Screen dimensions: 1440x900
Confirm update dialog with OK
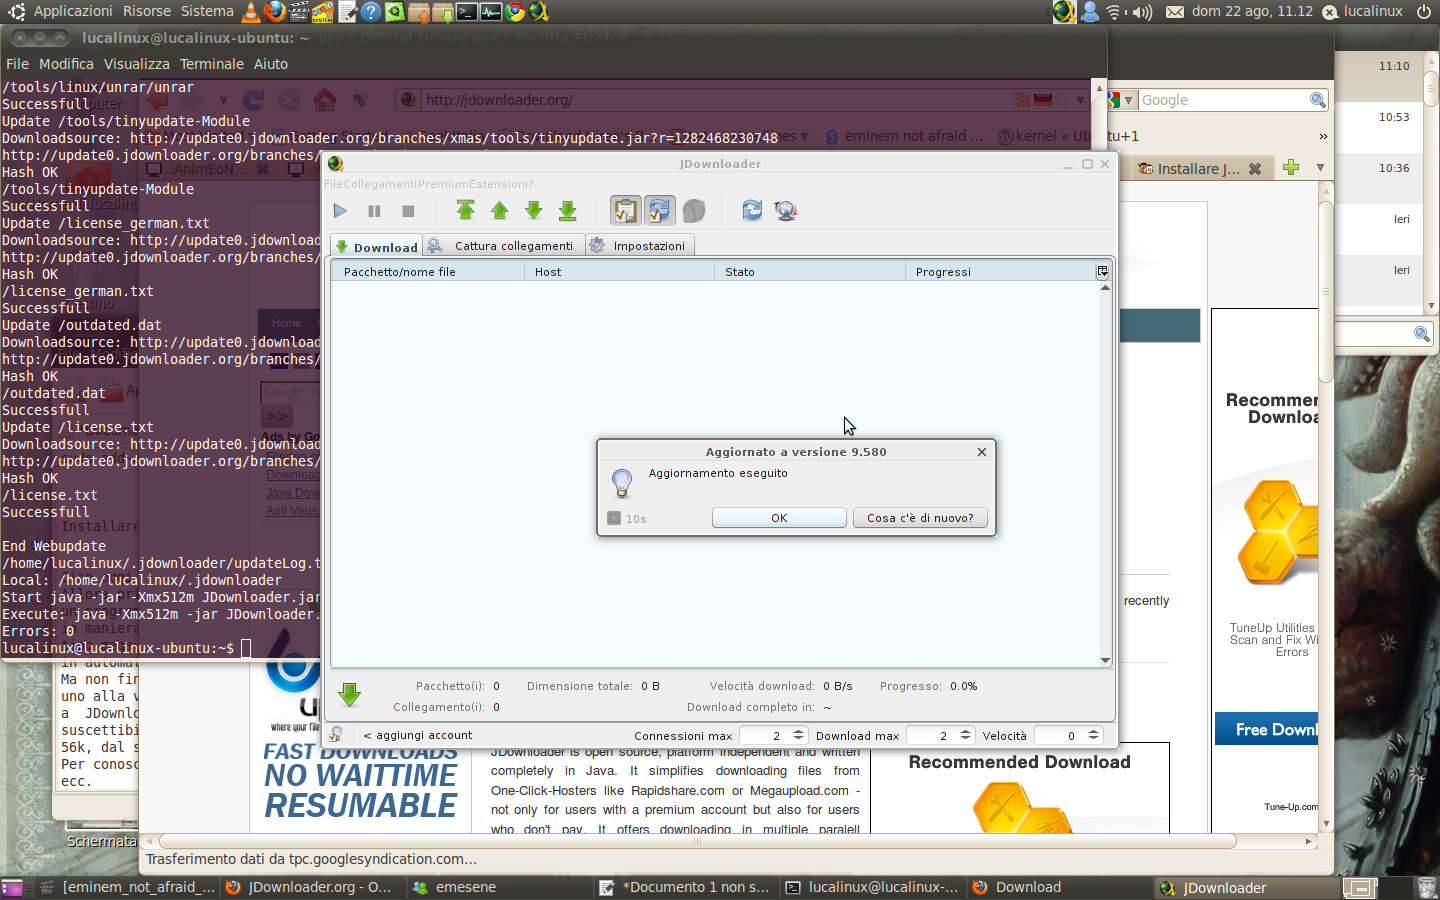tap(779, 518)
